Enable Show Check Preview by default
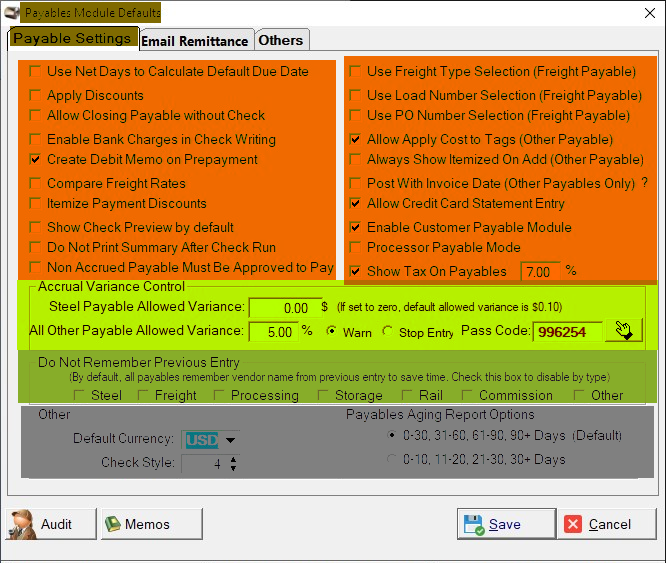 click(x=35, y=227)
